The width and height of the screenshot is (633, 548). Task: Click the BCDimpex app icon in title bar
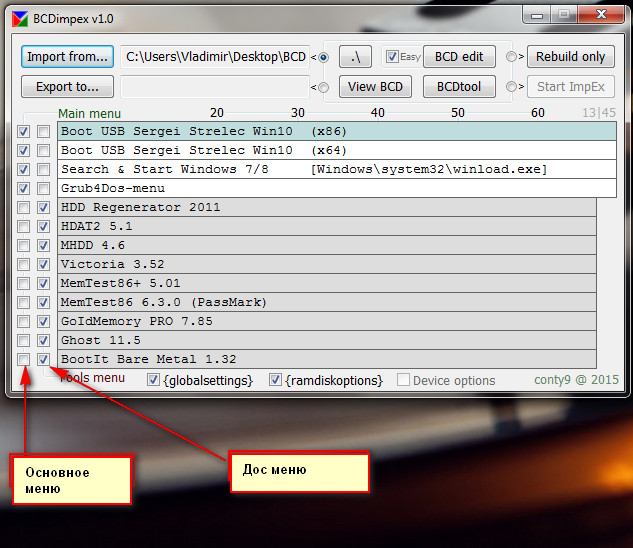click(20, 19)
